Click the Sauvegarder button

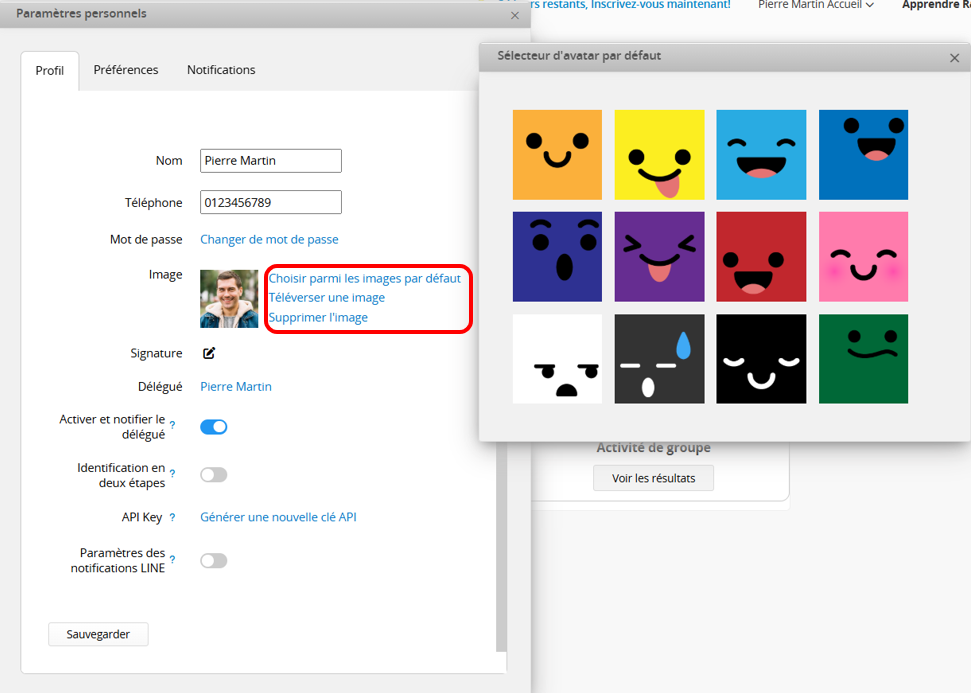coord(98,634)
